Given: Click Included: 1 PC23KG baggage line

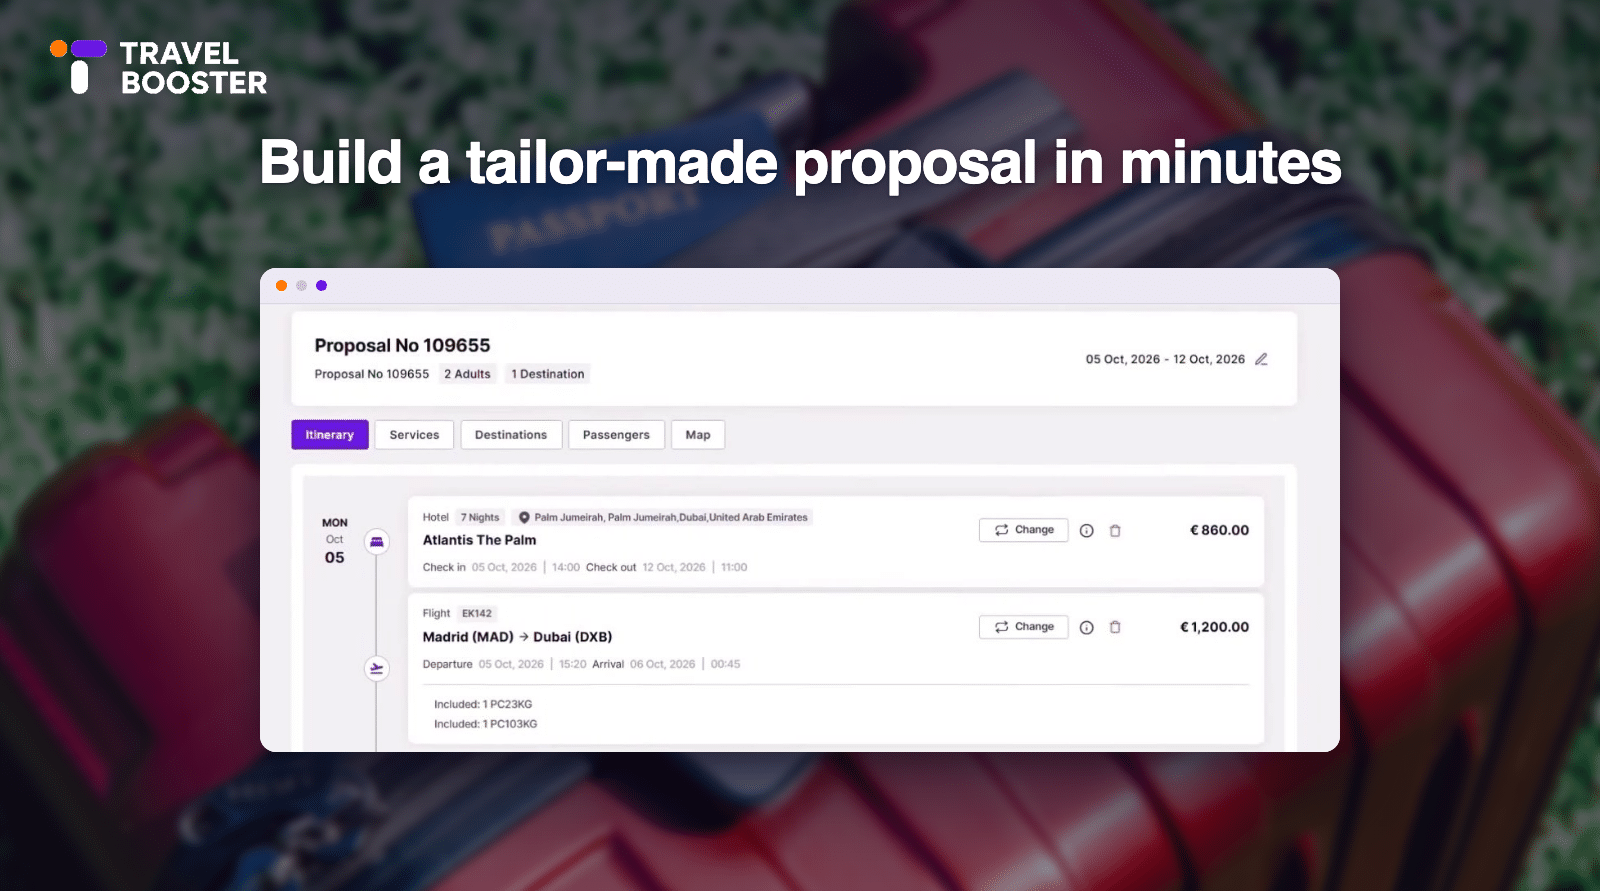Looking at the screenshot, I should pyautogui.click(x=483, y=705).
